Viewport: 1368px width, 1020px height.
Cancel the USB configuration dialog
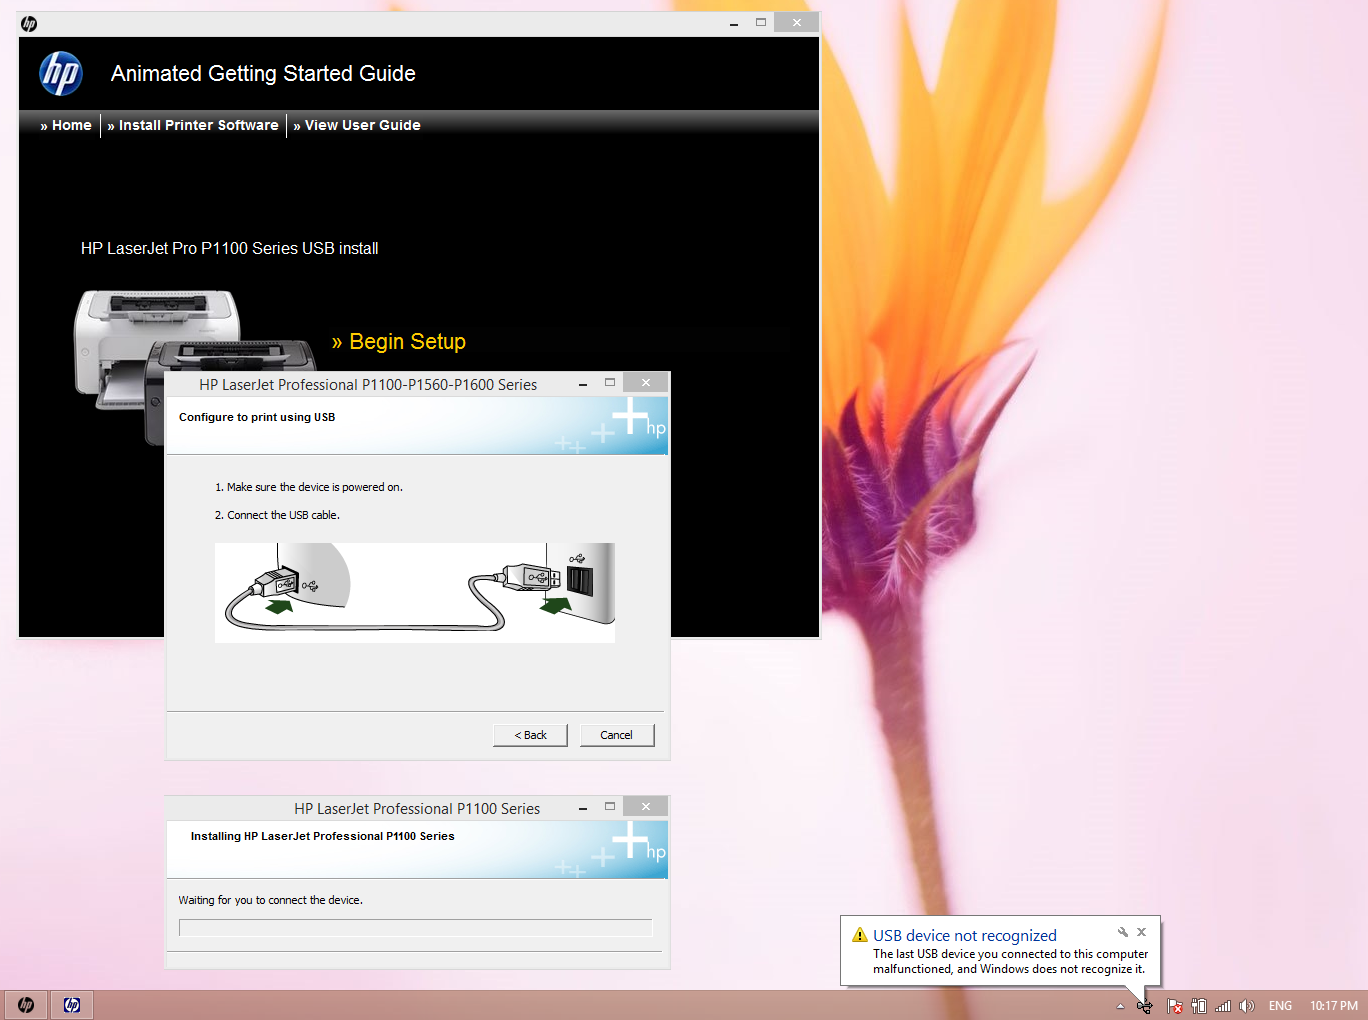[x=616, y=735]
